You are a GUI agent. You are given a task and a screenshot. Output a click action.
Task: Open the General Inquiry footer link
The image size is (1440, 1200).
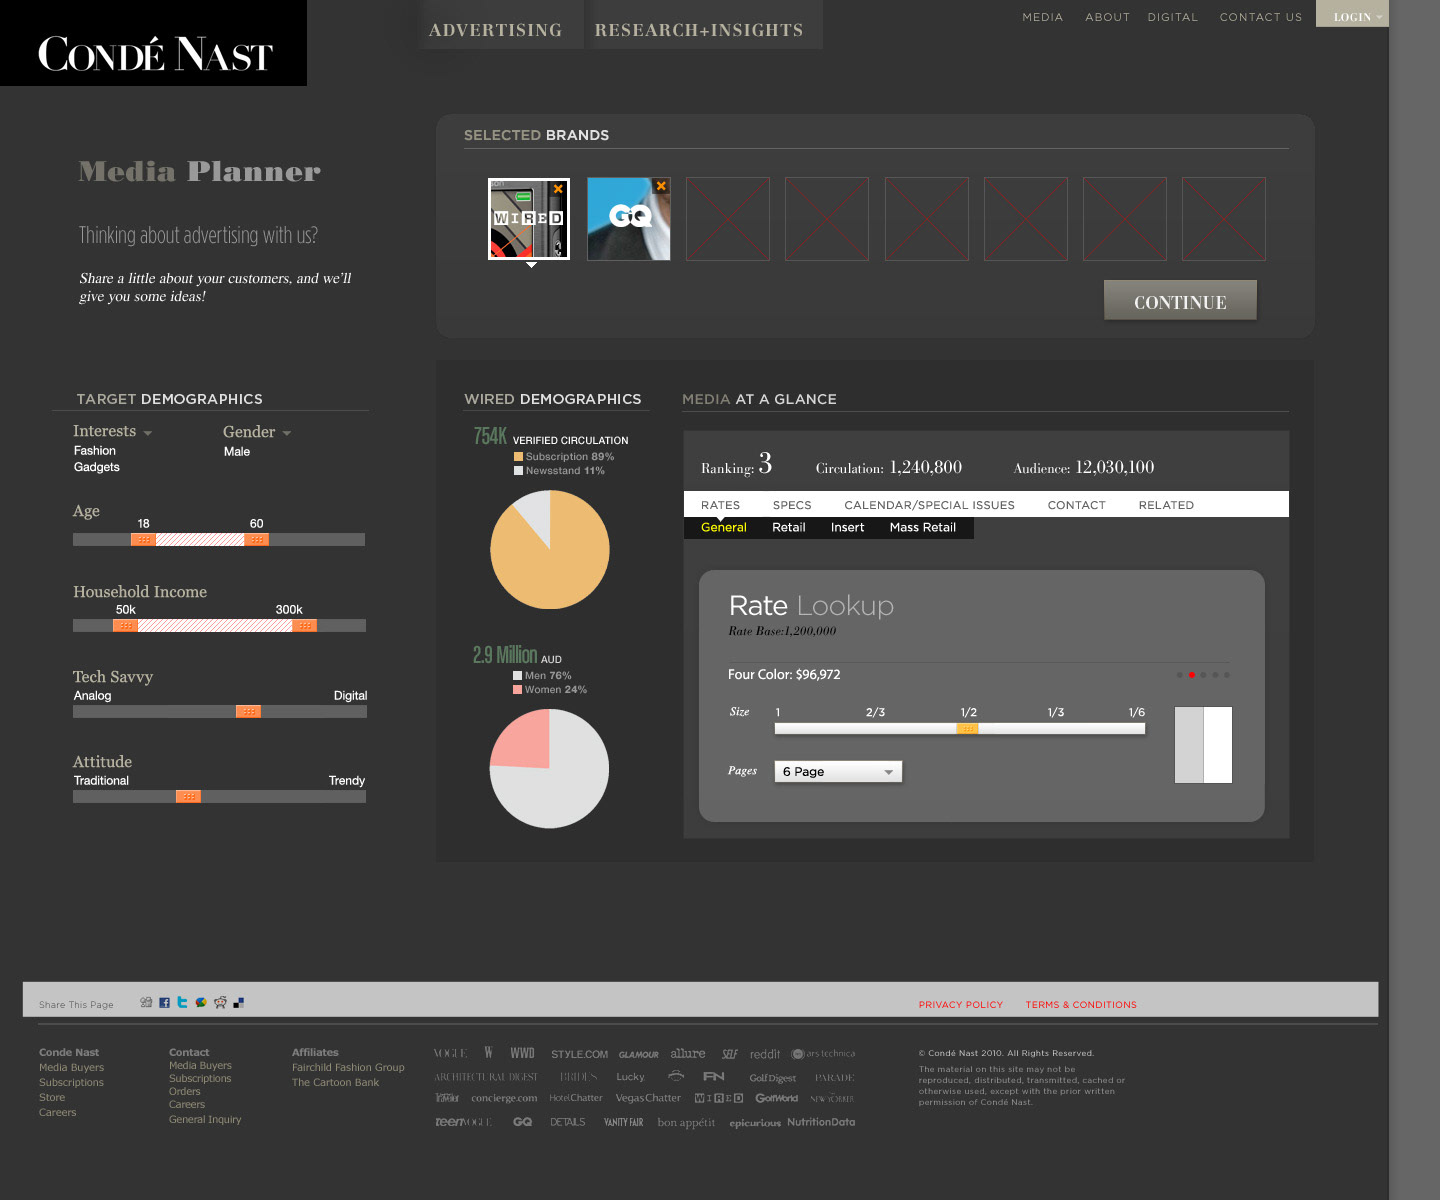point(205,1119)
